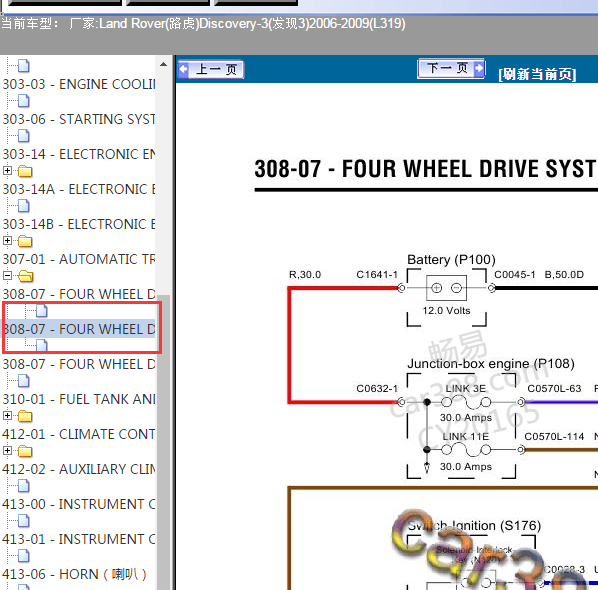Click the 刷新当前页 refresh link
598x590 pixels.
click(x=537, y=74)
